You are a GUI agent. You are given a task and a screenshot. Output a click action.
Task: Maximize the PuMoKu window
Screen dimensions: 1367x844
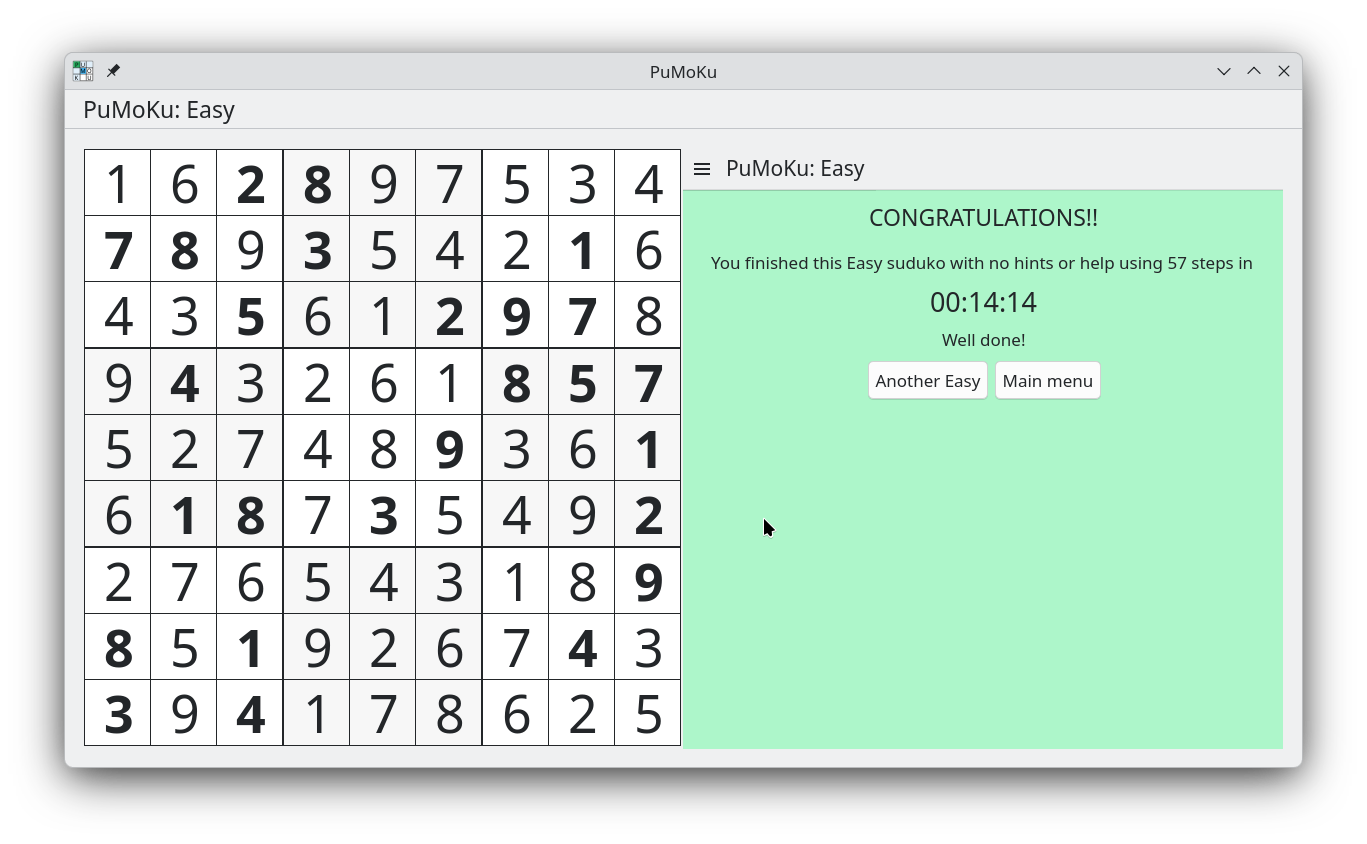click(x=1253, y=71)
